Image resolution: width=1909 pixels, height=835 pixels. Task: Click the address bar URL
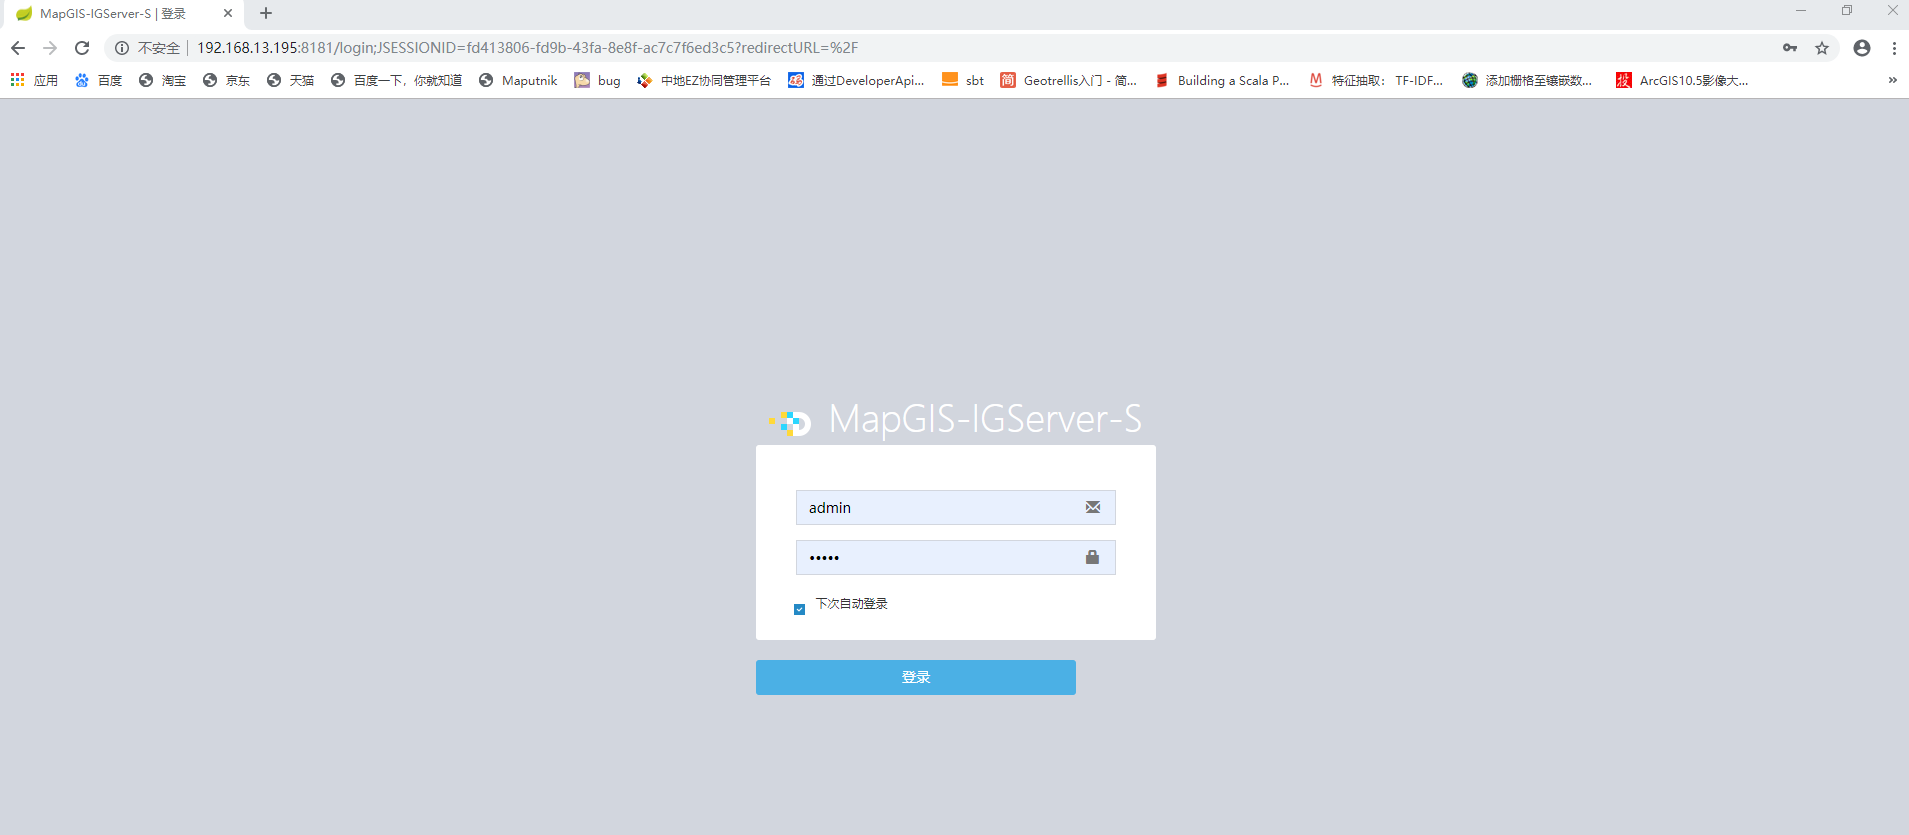click(x=527, y=48)
